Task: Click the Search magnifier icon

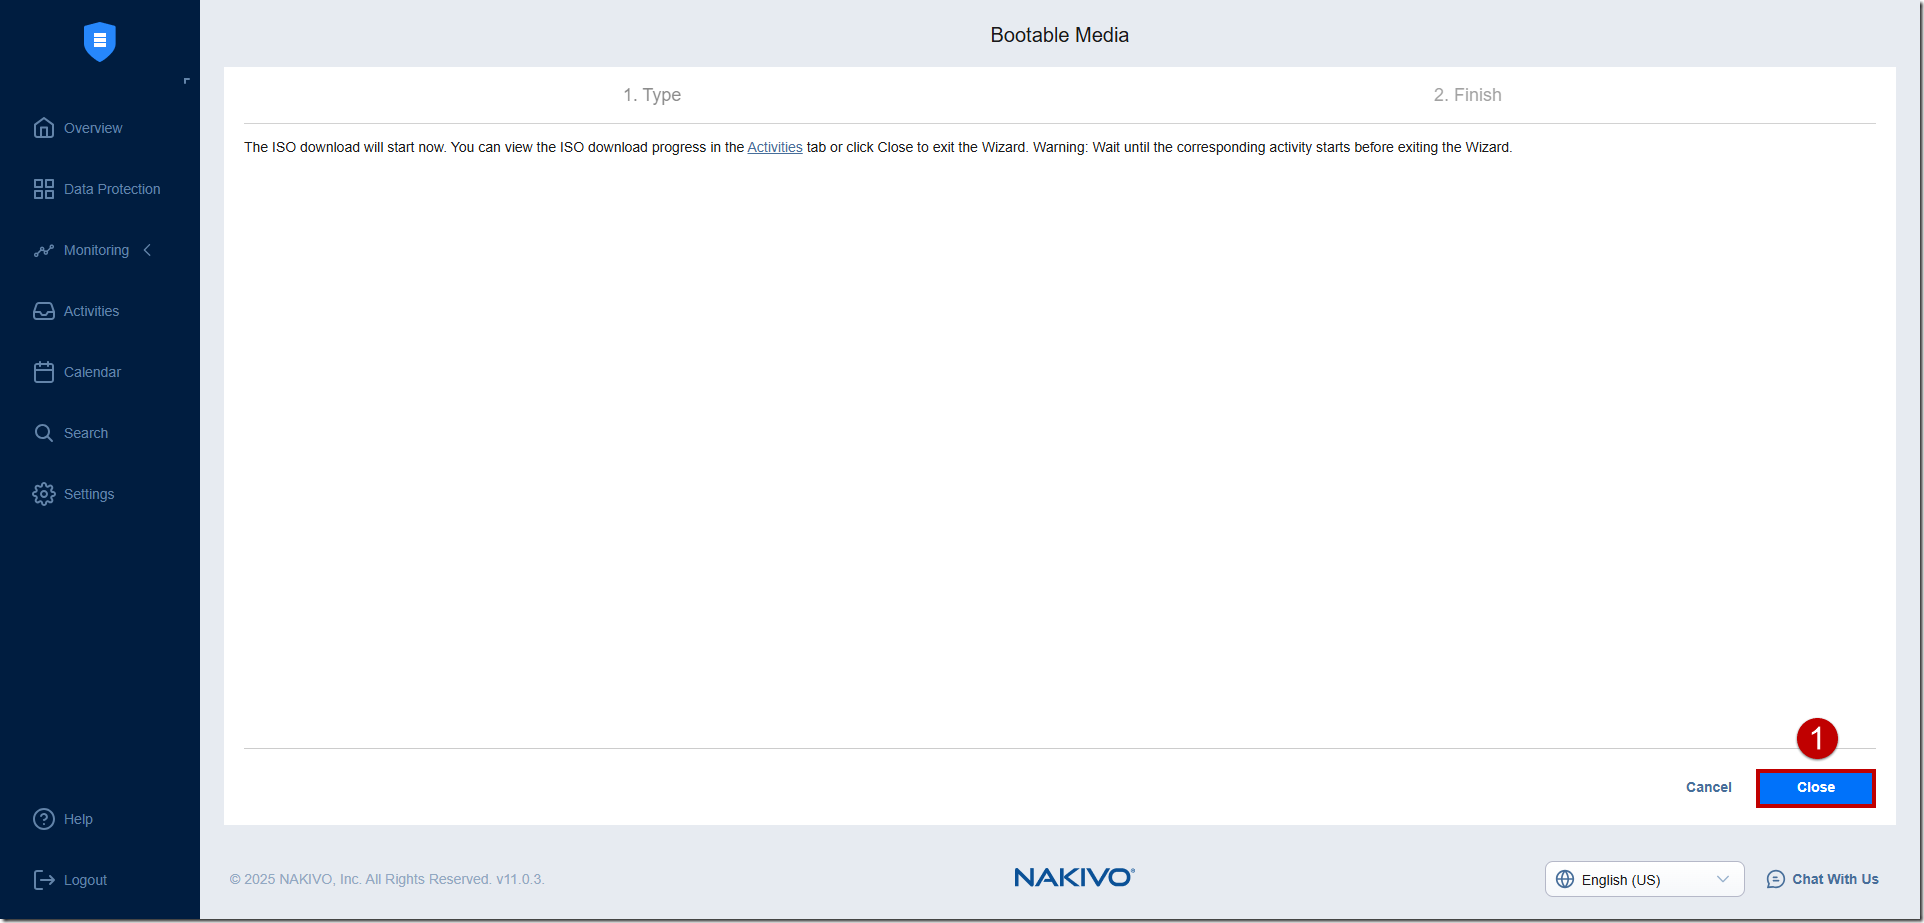Action: click(x=44, y=433)
